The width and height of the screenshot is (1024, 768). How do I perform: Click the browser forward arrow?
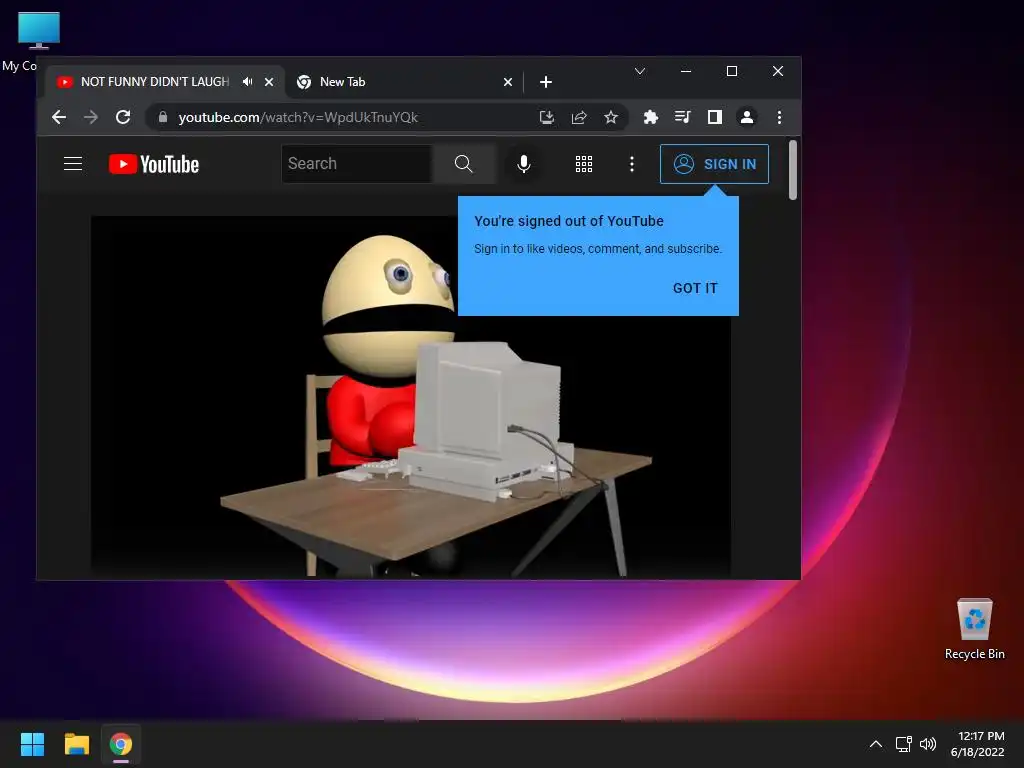pyautogui.click(x=91, y=118)
